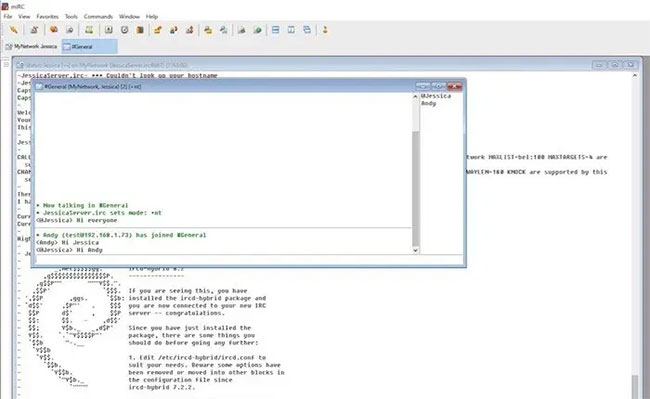
Task: Maximize the Status window
Action: tap(615, 65)
